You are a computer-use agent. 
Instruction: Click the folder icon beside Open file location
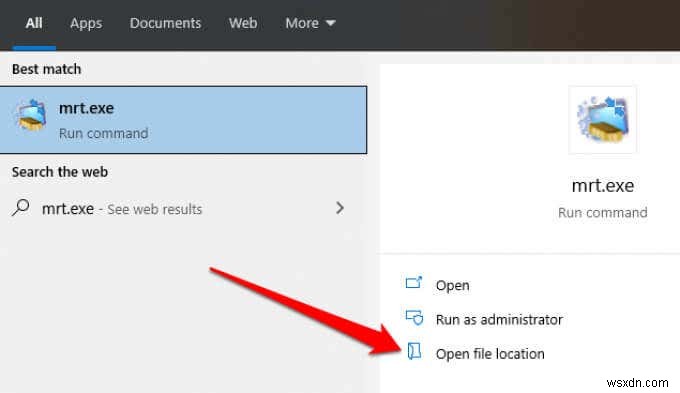415,351
